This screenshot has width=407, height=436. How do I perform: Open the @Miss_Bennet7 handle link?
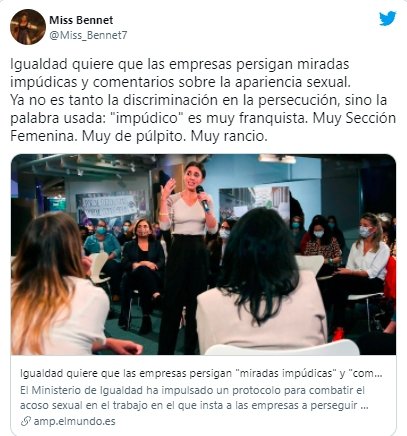point(88,35)
